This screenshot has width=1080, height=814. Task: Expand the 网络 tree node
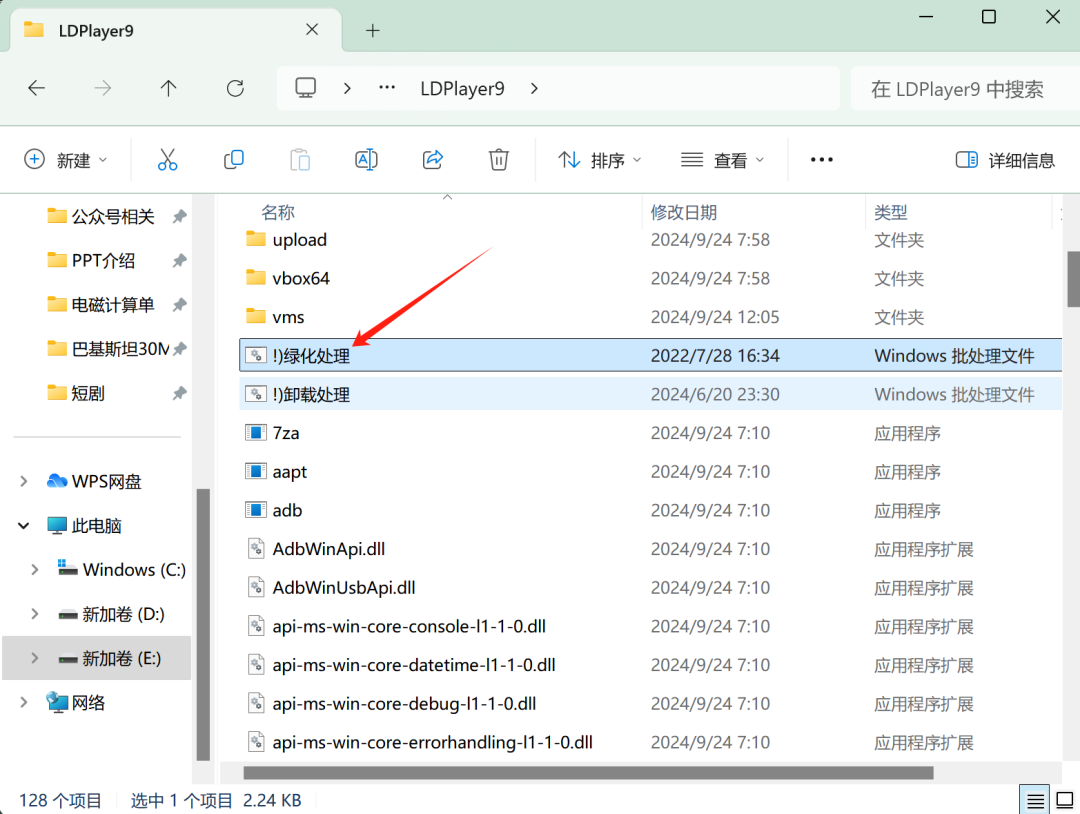23,702
